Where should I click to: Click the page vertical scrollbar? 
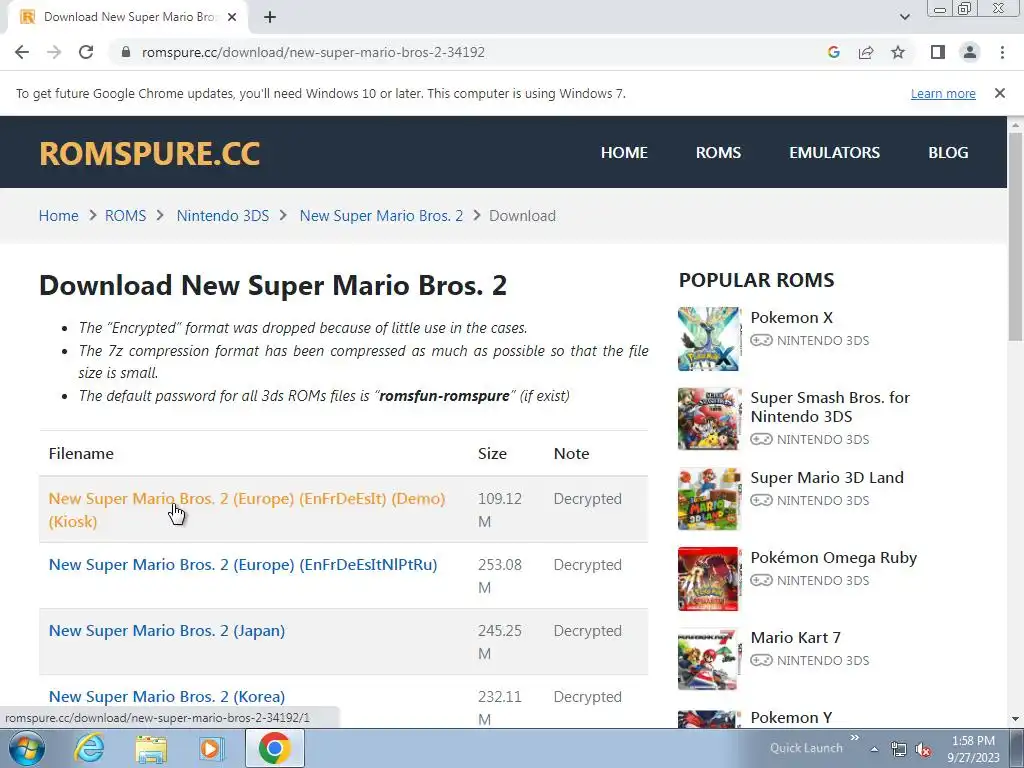pyautogui.click(x=1015, y=236)
